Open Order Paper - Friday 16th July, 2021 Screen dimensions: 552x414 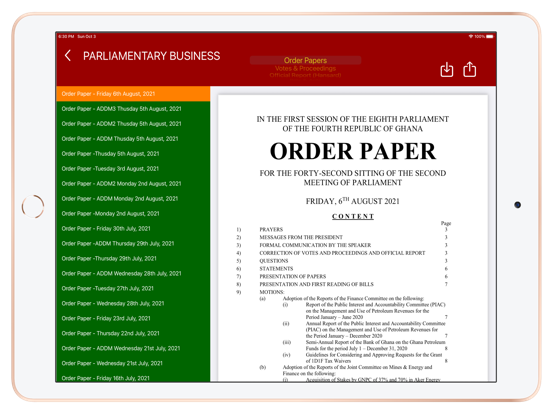[133, 377]
